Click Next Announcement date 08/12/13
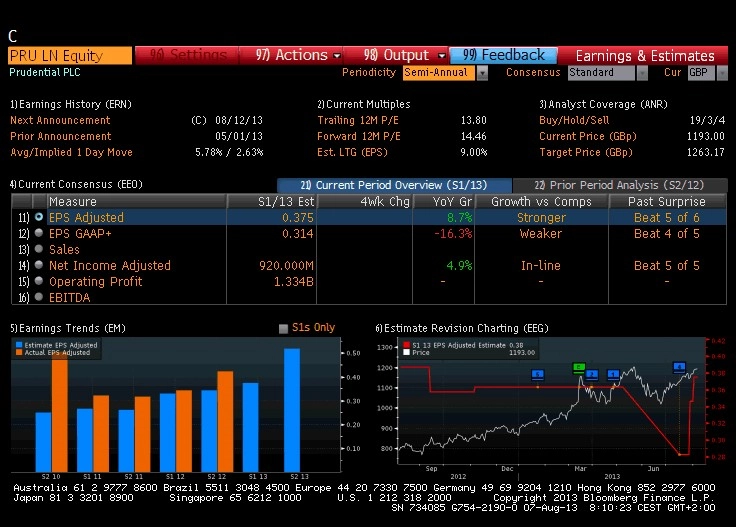Image resolution: width=736 pixels, height=527 pixels. 238,120
